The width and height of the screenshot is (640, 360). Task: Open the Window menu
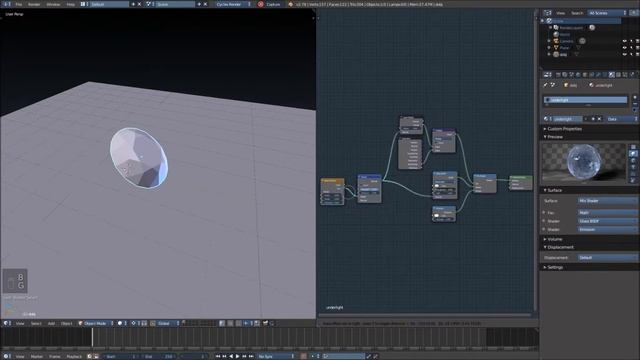pyautogui.click(x=53, y=4)
